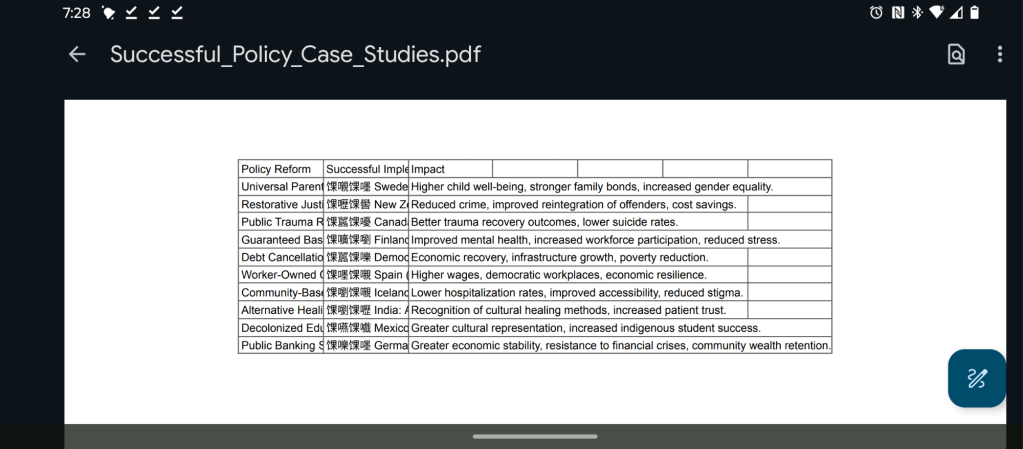The width and height of the screenshot is (1023, 449).
Task: Tap the Successful_Policy_Case_Studies.pdf title
Action: click(x=295, y=55)
